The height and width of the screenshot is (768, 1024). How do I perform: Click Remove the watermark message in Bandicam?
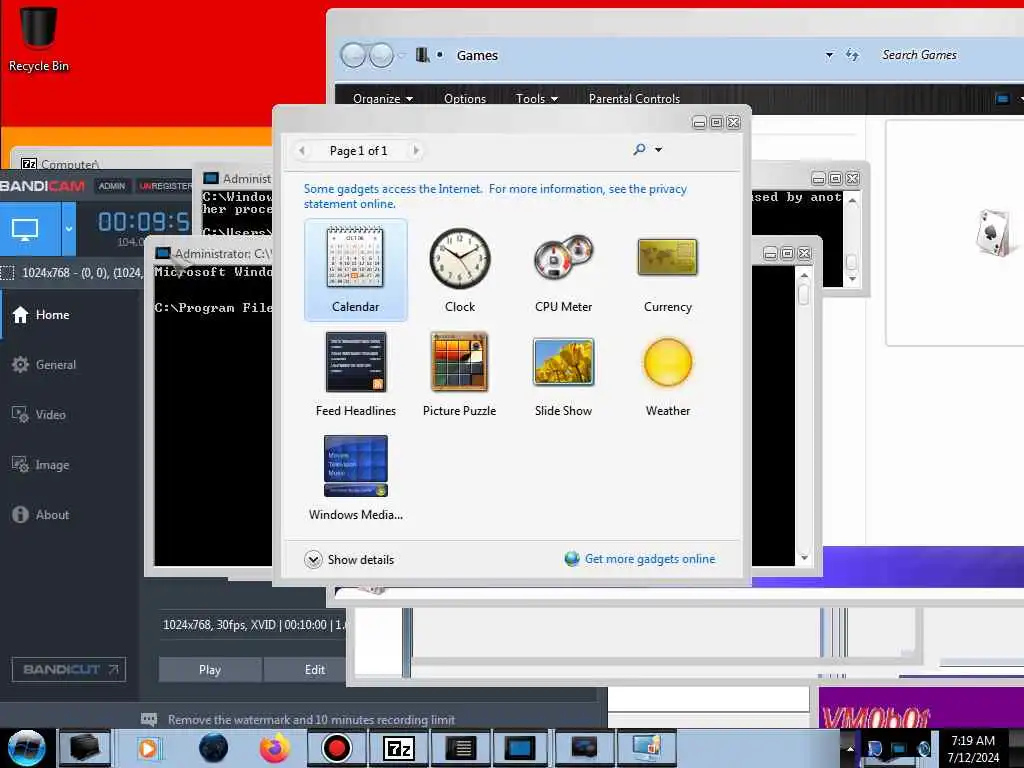pyautogui.click(x=311, y=720)
